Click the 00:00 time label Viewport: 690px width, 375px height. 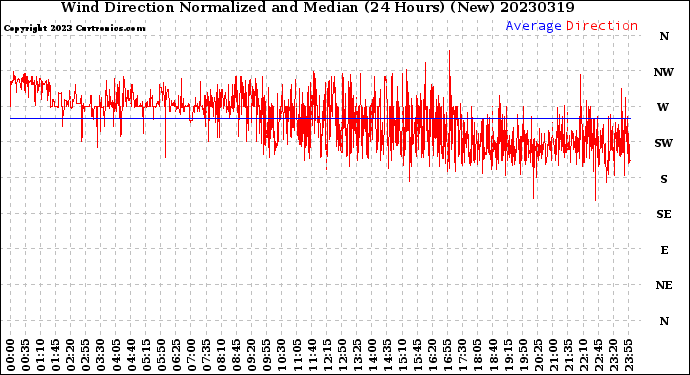tap(11, 355)
